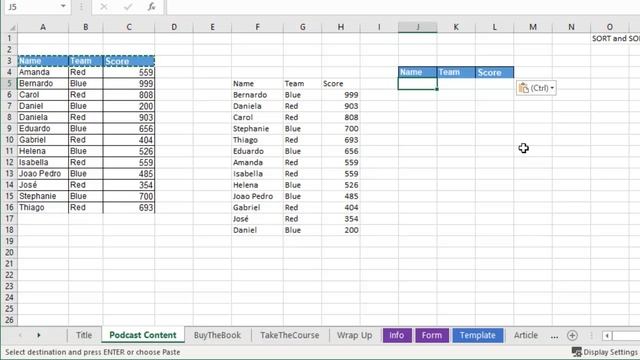
Task: Click the Insert Function fx icon
Action: coord(151,7)
